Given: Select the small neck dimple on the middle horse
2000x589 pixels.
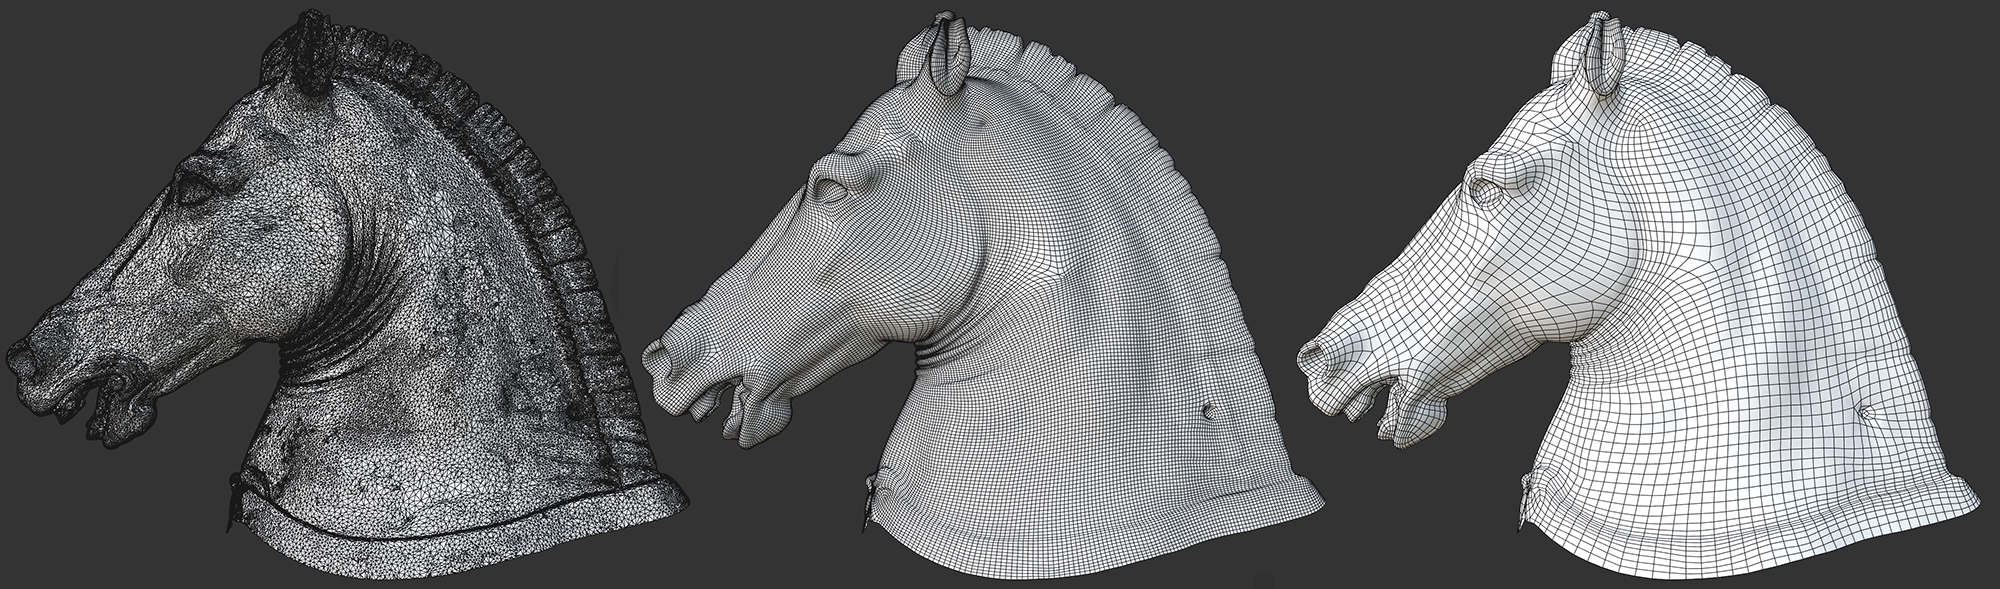Looking at the screenshot, I should pos(1212,409).
